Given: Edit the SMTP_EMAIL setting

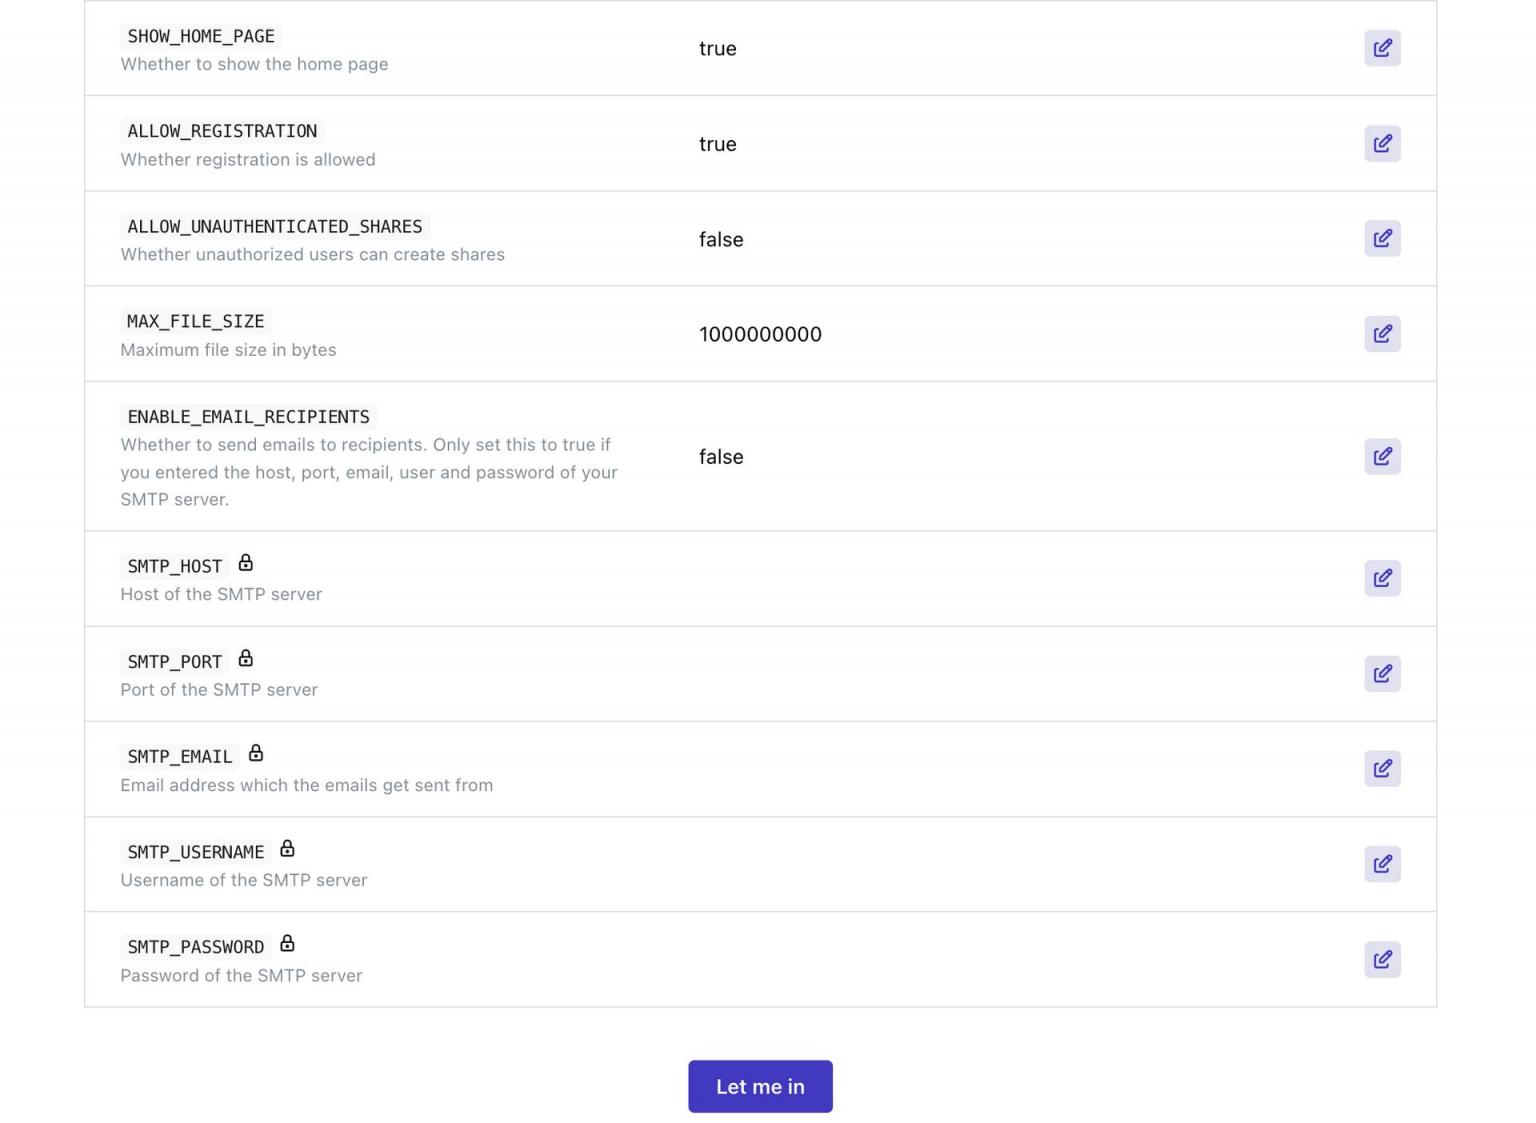Looking at the screenshot, I should pos(1382,768).
